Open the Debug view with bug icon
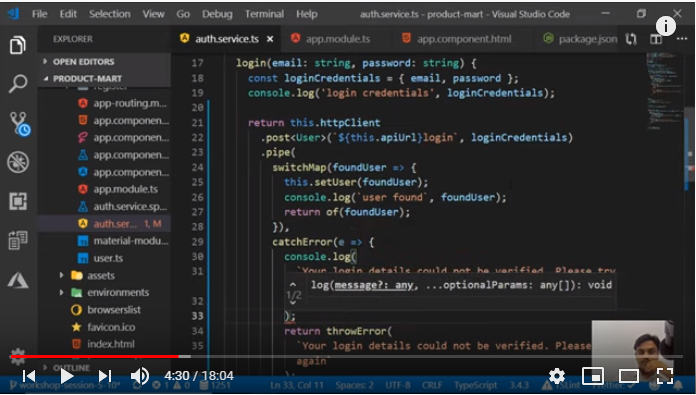Image resolution: width=696 pixels, height=395 pixels. [18, 162]
